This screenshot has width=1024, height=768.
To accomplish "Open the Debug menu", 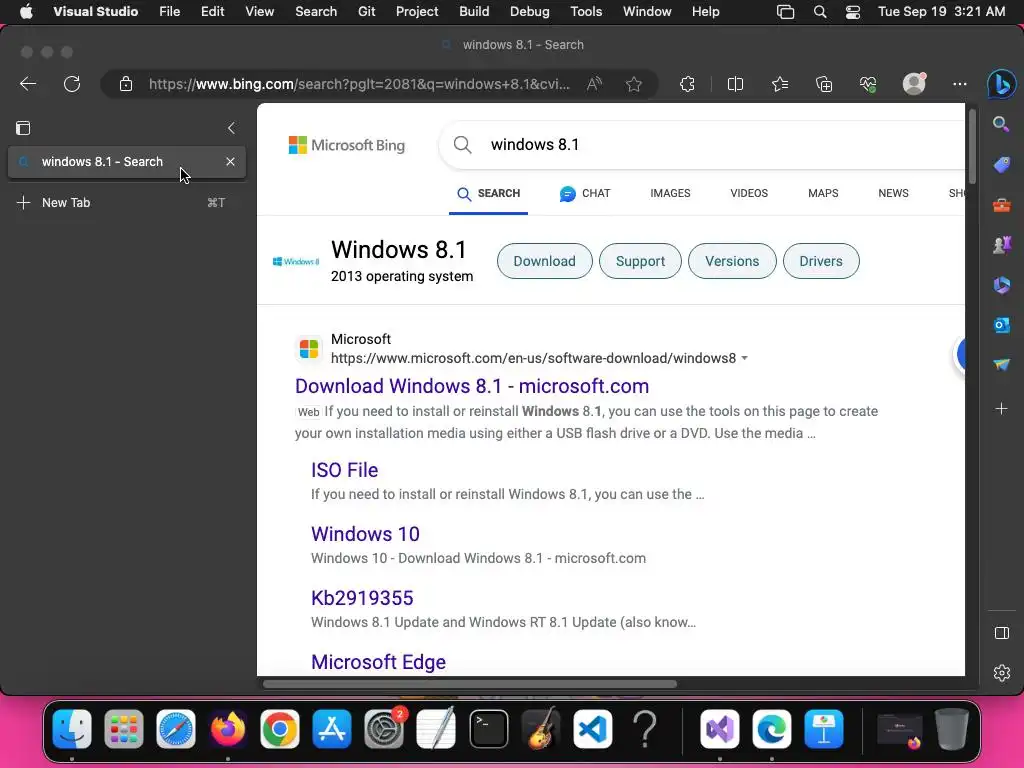I will (529, 12).
